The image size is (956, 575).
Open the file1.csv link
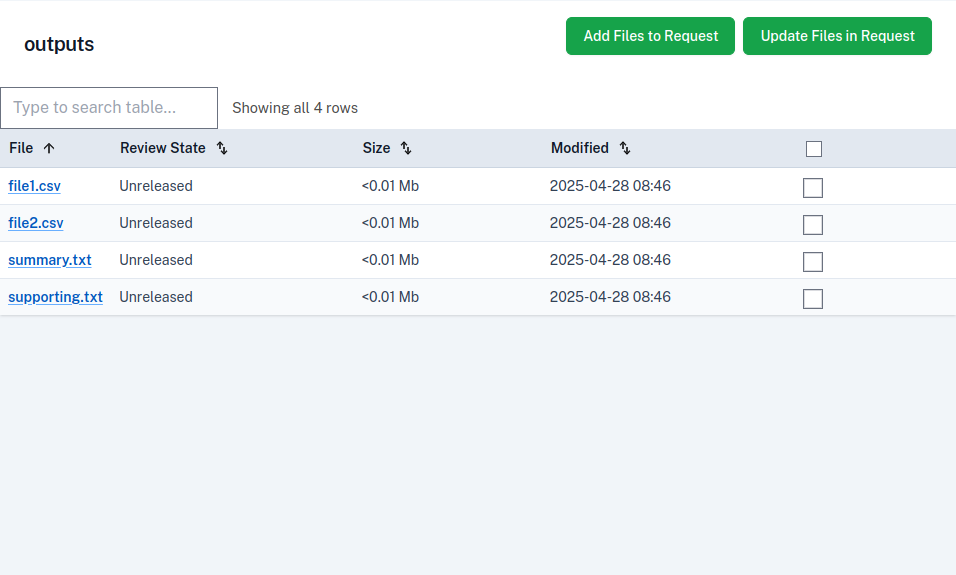34,186
